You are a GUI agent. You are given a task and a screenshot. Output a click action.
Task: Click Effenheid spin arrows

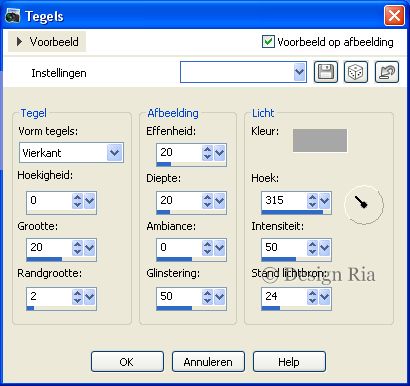tap(207, 153)
